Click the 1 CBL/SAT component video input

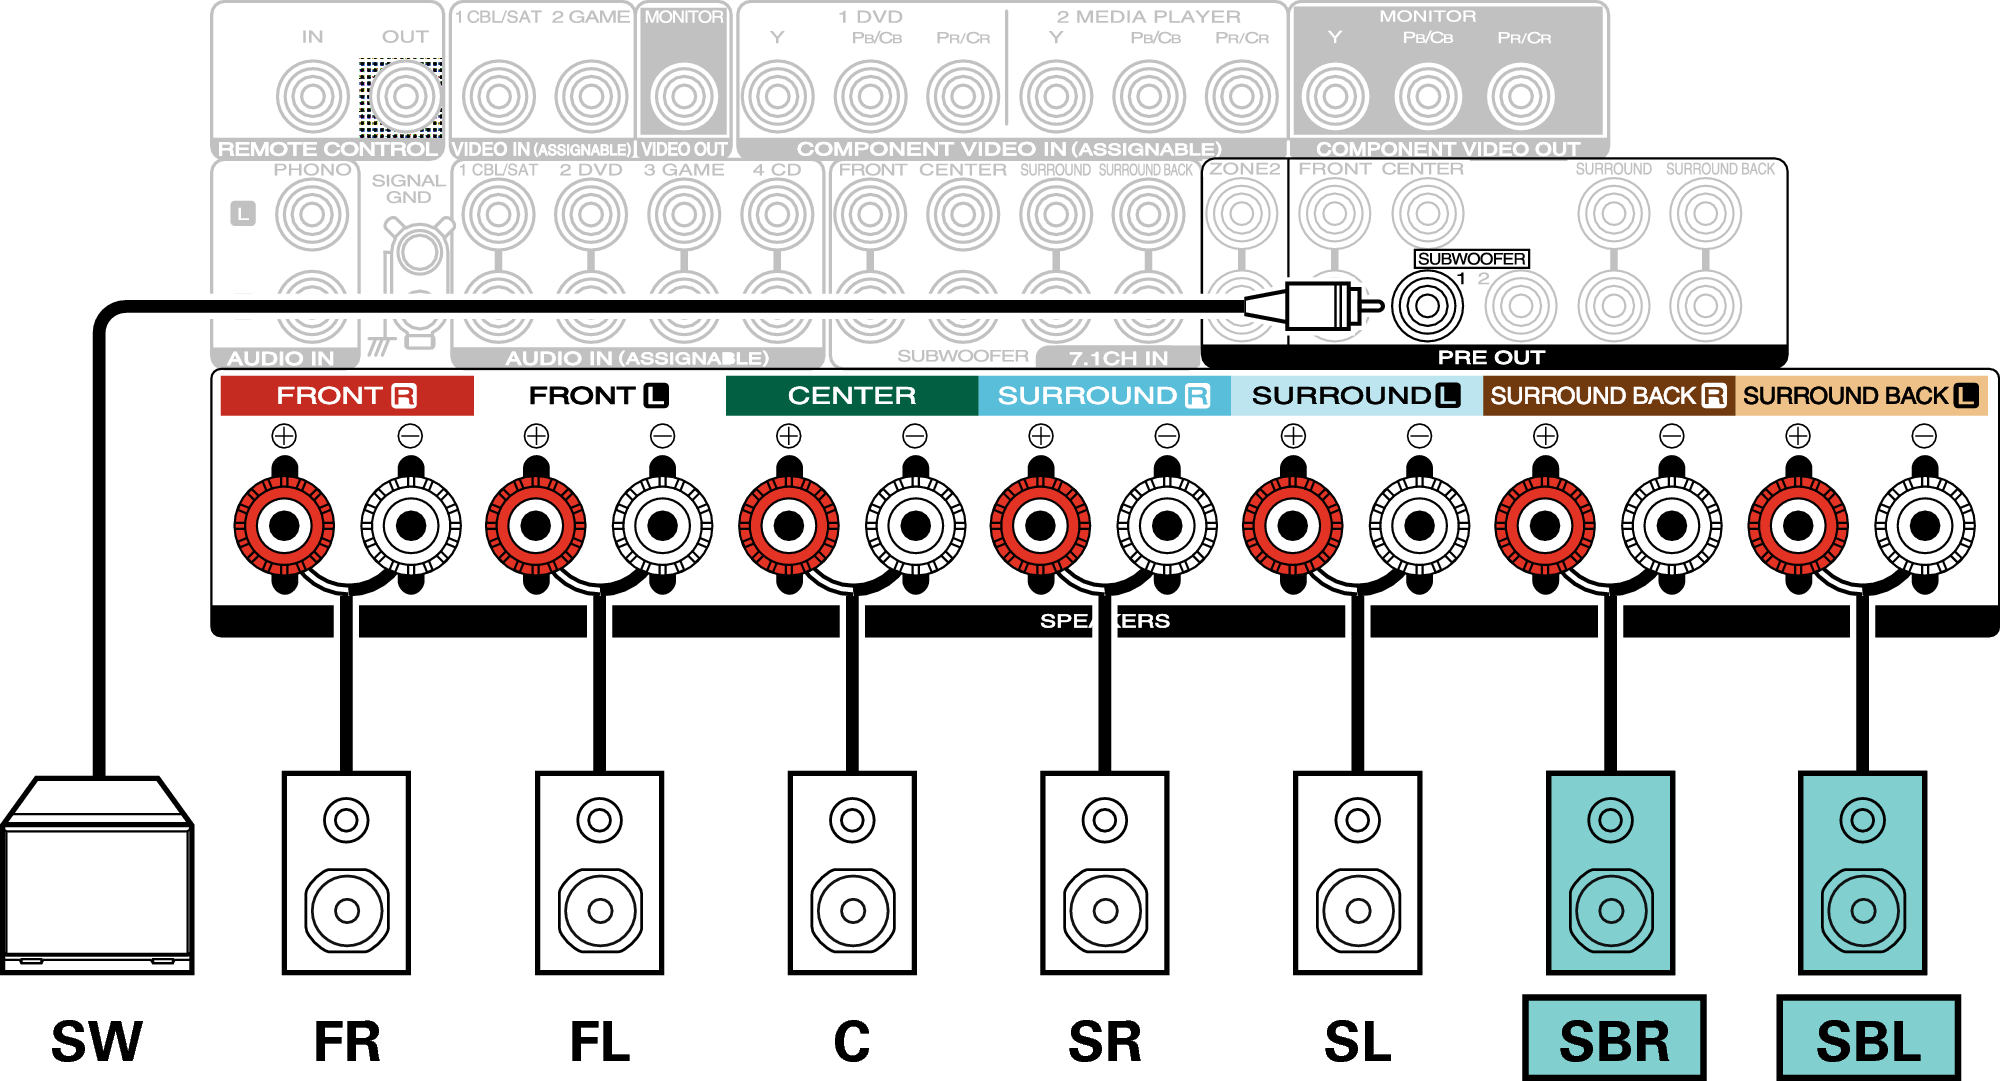point(500,97)
